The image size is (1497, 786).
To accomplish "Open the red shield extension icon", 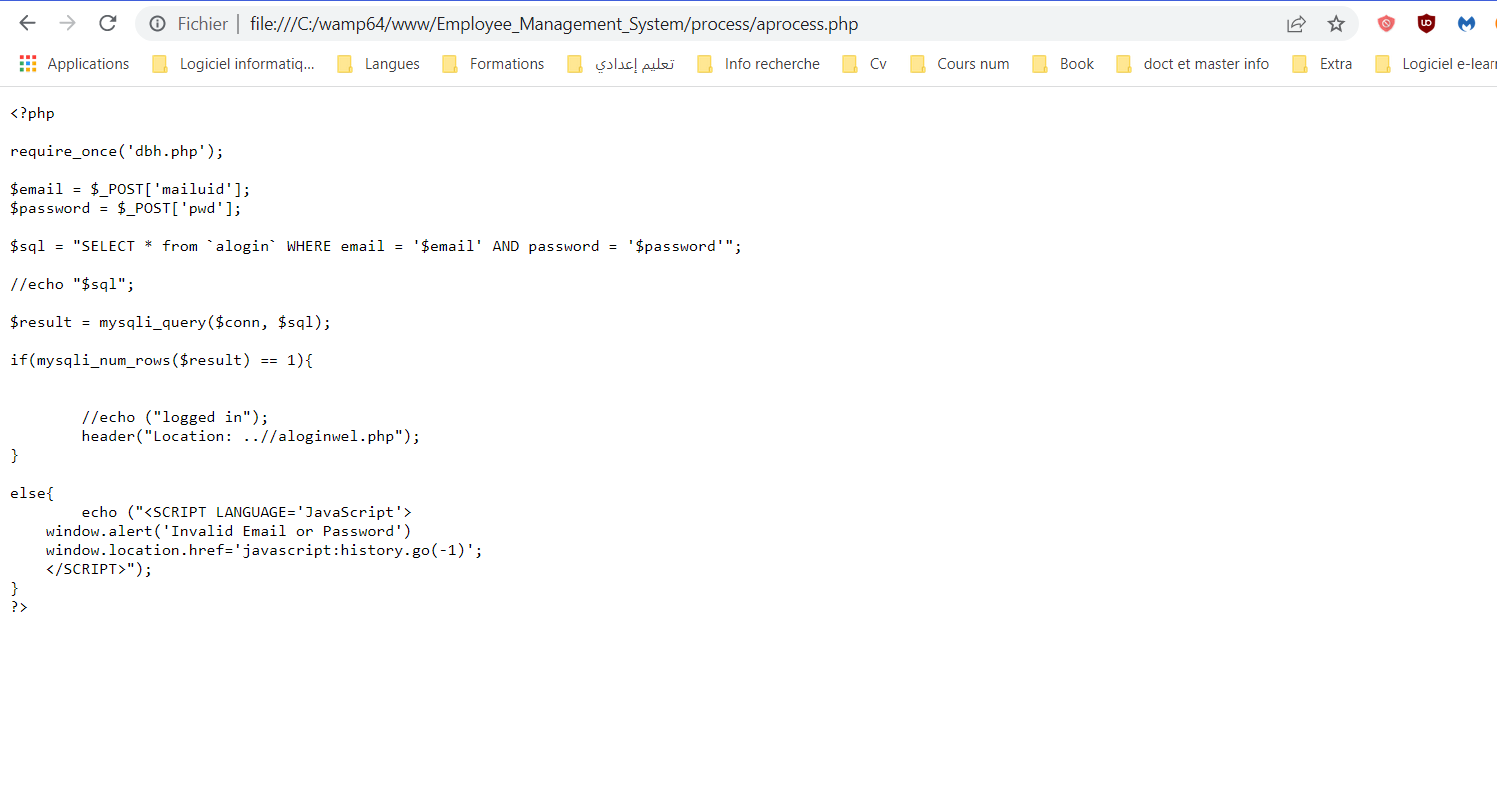I will click(1386, 24).
